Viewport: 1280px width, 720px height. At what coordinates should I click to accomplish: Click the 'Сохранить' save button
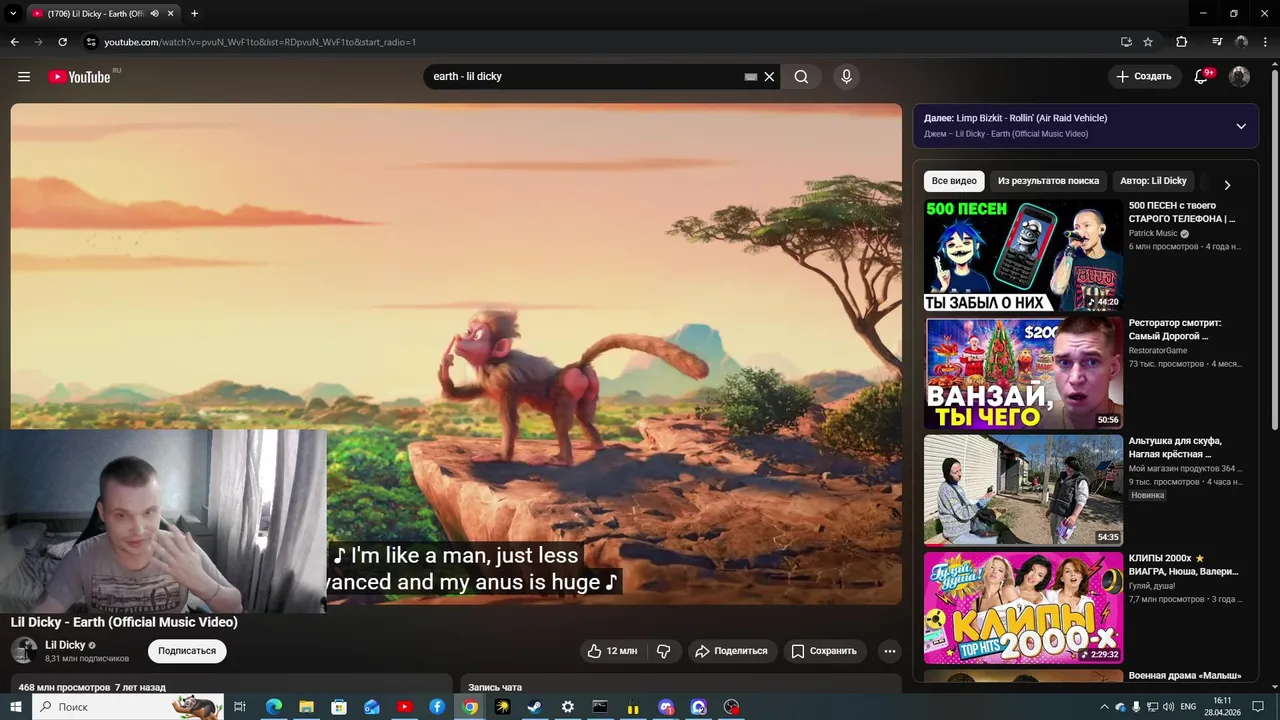click(824, 651)
